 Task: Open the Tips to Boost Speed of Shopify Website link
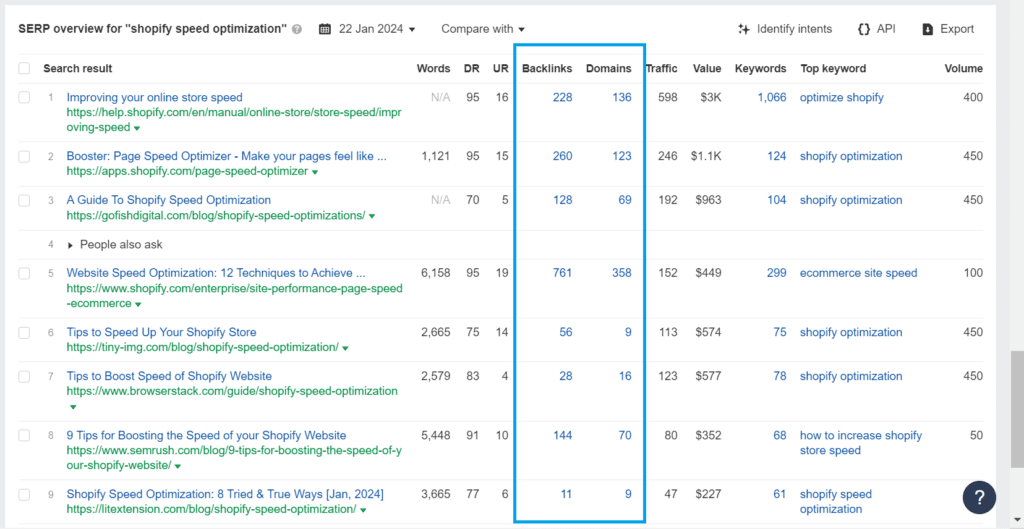click(169, 376)
